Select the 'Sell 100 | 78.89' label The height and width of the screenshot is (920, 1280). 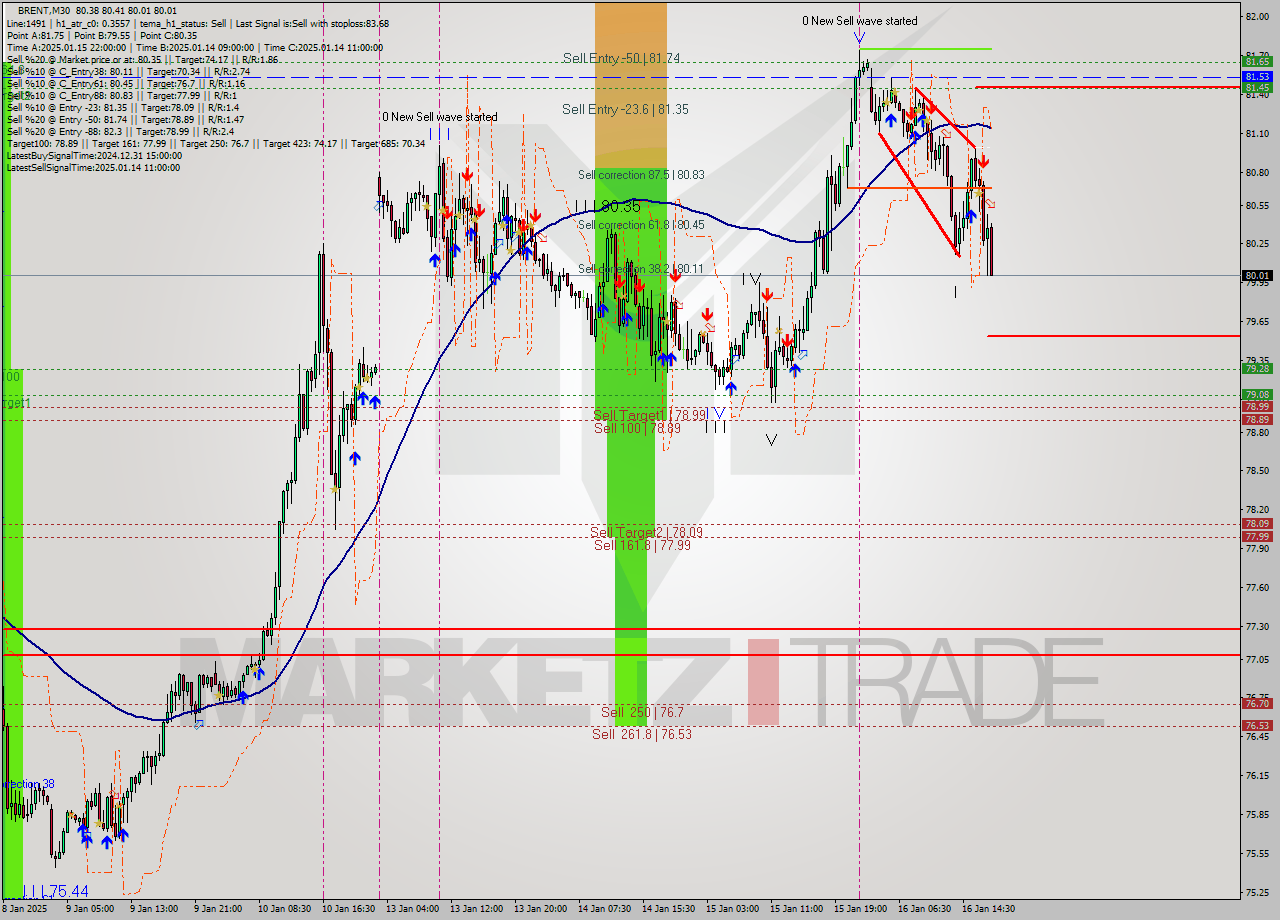click(637, 428)
